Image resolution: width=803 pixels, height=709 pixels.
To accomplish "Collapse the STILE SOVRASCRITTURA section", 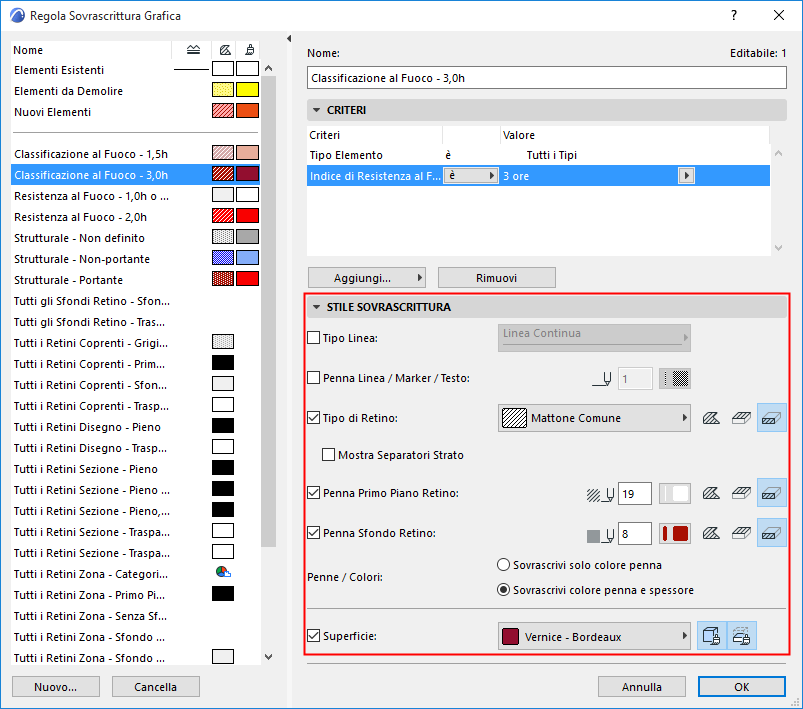I will [x=316, y=307].
